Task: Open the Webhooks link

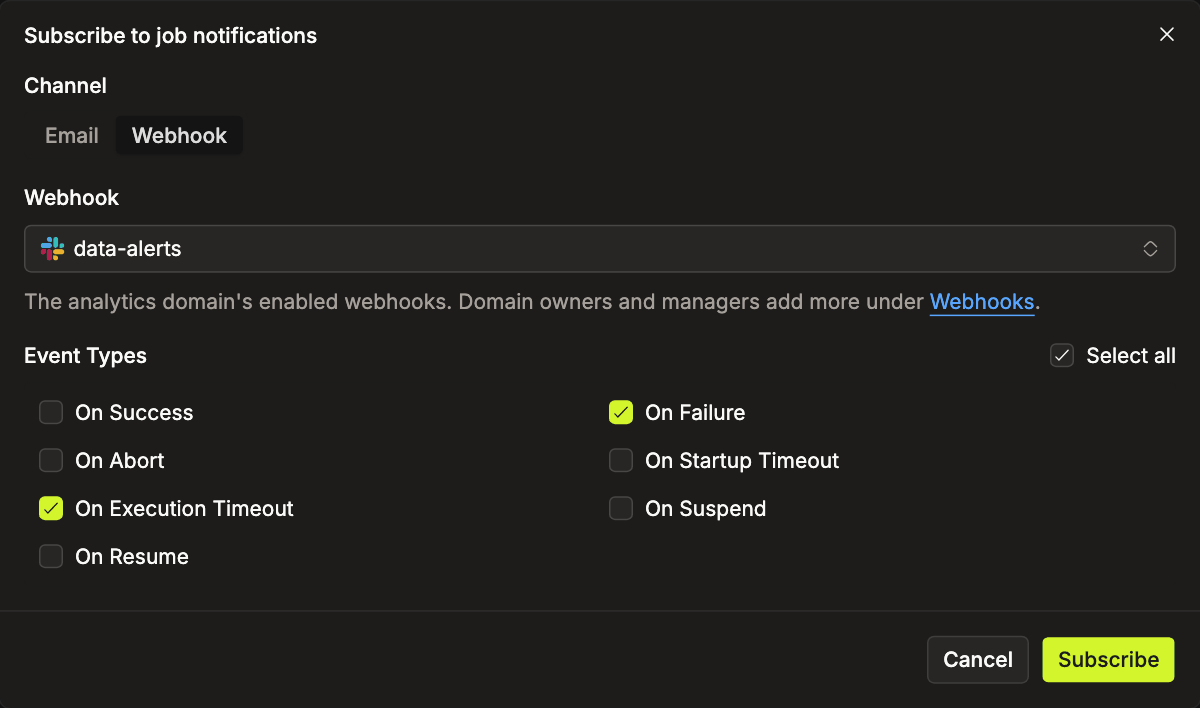Action: [982, 301]
